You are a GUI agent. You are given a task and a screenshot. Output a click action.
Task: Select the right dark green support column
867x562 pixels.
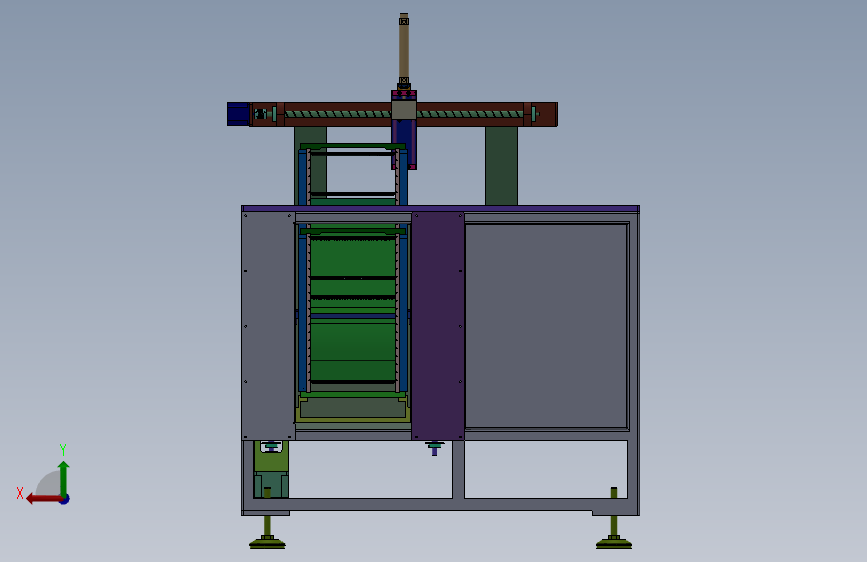(x=502, y=166)
